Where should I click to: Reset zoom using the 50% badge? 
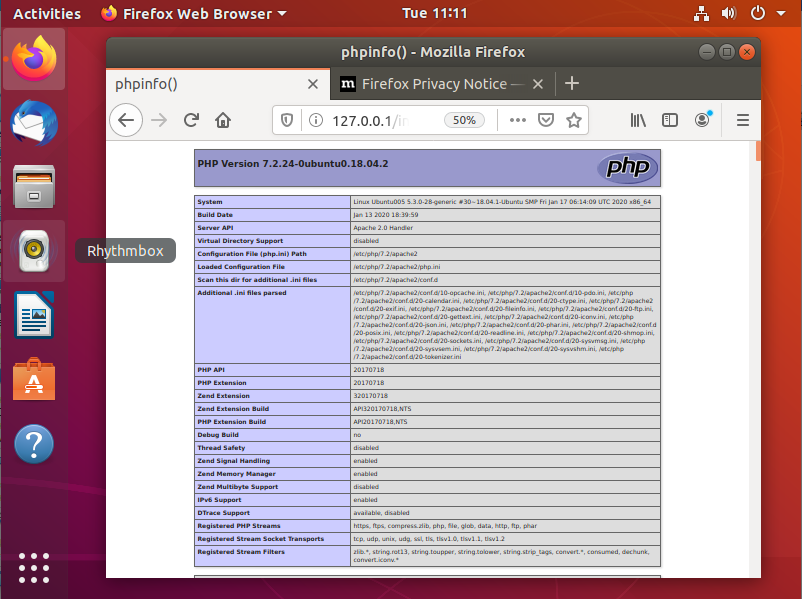(x=464, y=120)
